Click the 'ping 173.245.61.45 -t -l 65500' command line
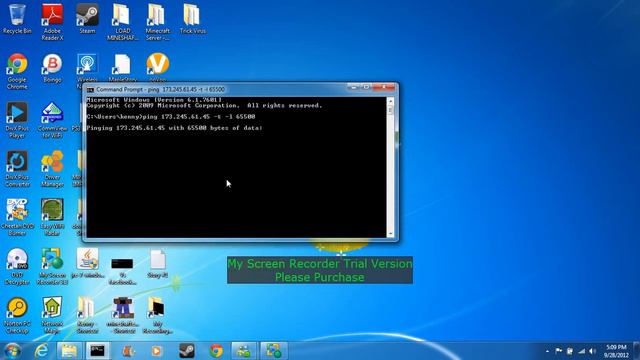 click(x=199, y=117)
